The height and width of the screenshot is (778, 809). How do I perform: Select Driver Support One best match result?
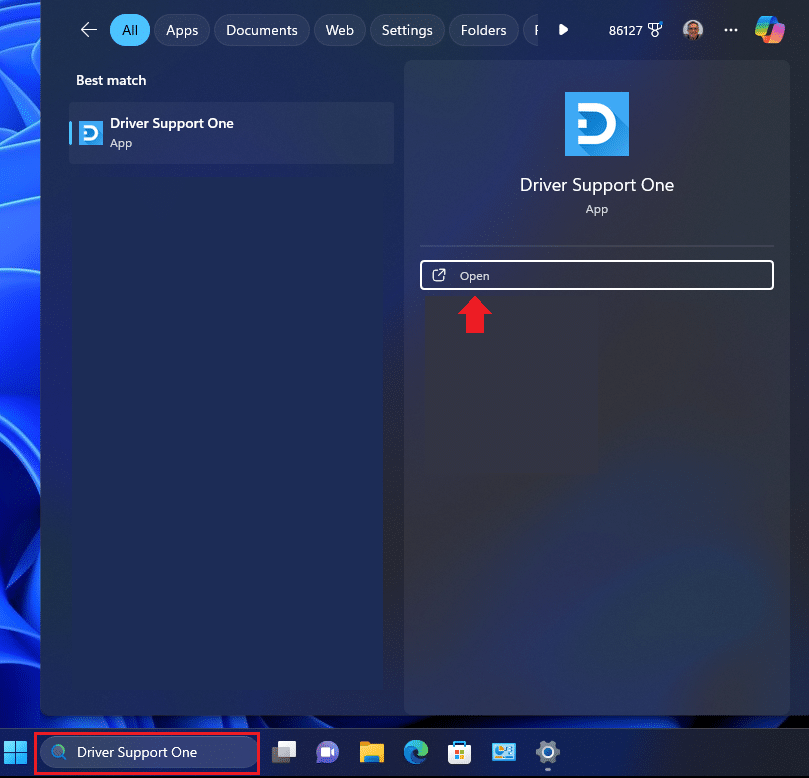231,133
